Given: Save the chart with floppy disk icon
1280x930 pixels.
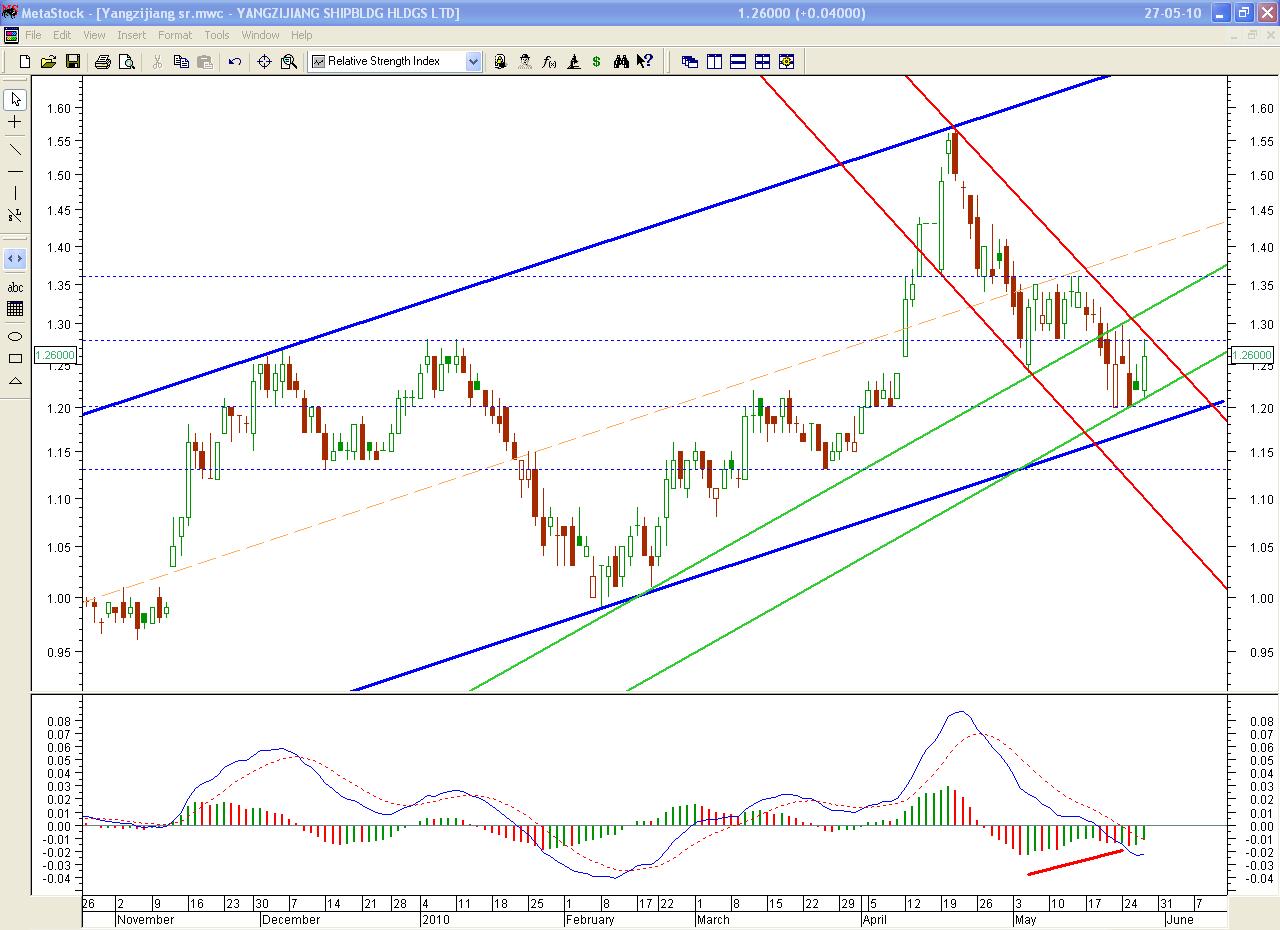Looking at the screenshot, I should pos(72,62).
